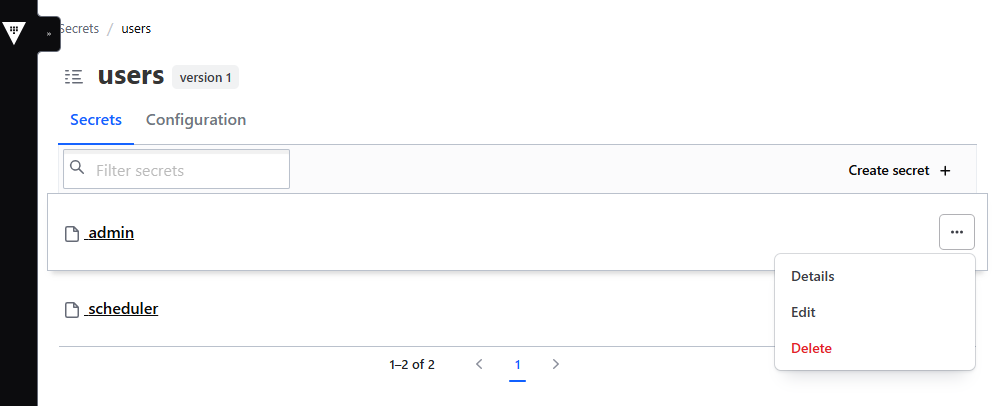Focus the Filter secrets input field
Image resolution: width=997 pixels, height=406 pixels.
click(x=177, y=169)
